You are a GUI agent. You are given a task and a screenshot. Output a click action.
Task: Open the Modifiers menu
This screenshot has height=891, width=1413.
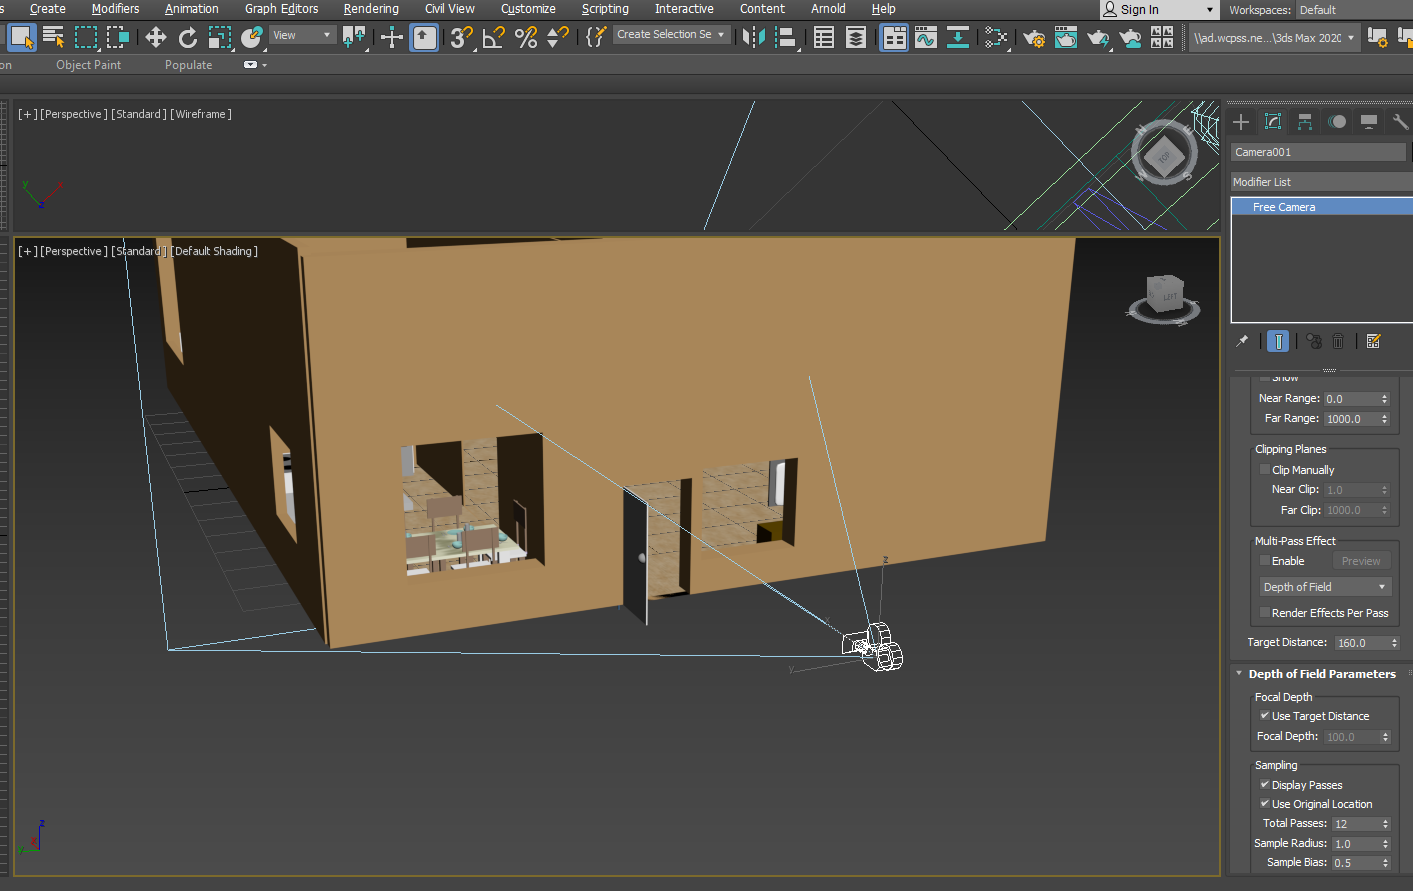pos(116,9)
